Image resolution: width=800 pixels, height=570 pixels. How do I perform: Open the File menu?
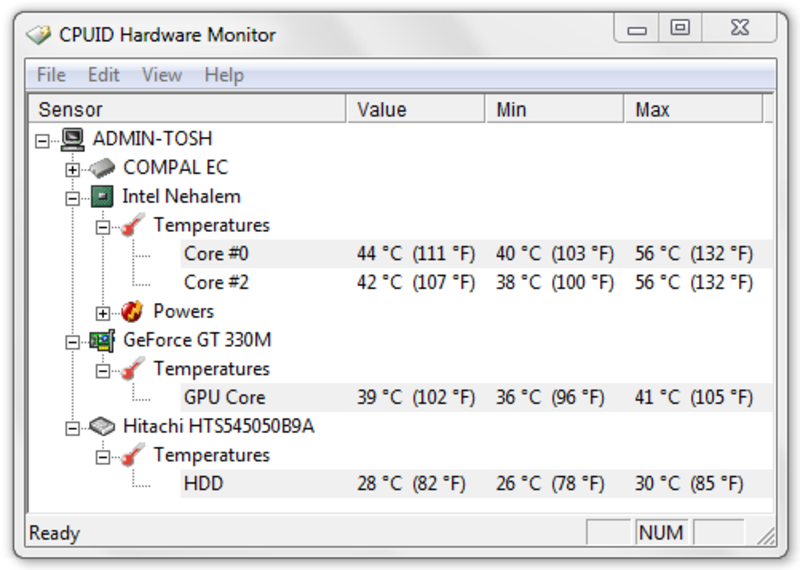click(x=51, y=75)
